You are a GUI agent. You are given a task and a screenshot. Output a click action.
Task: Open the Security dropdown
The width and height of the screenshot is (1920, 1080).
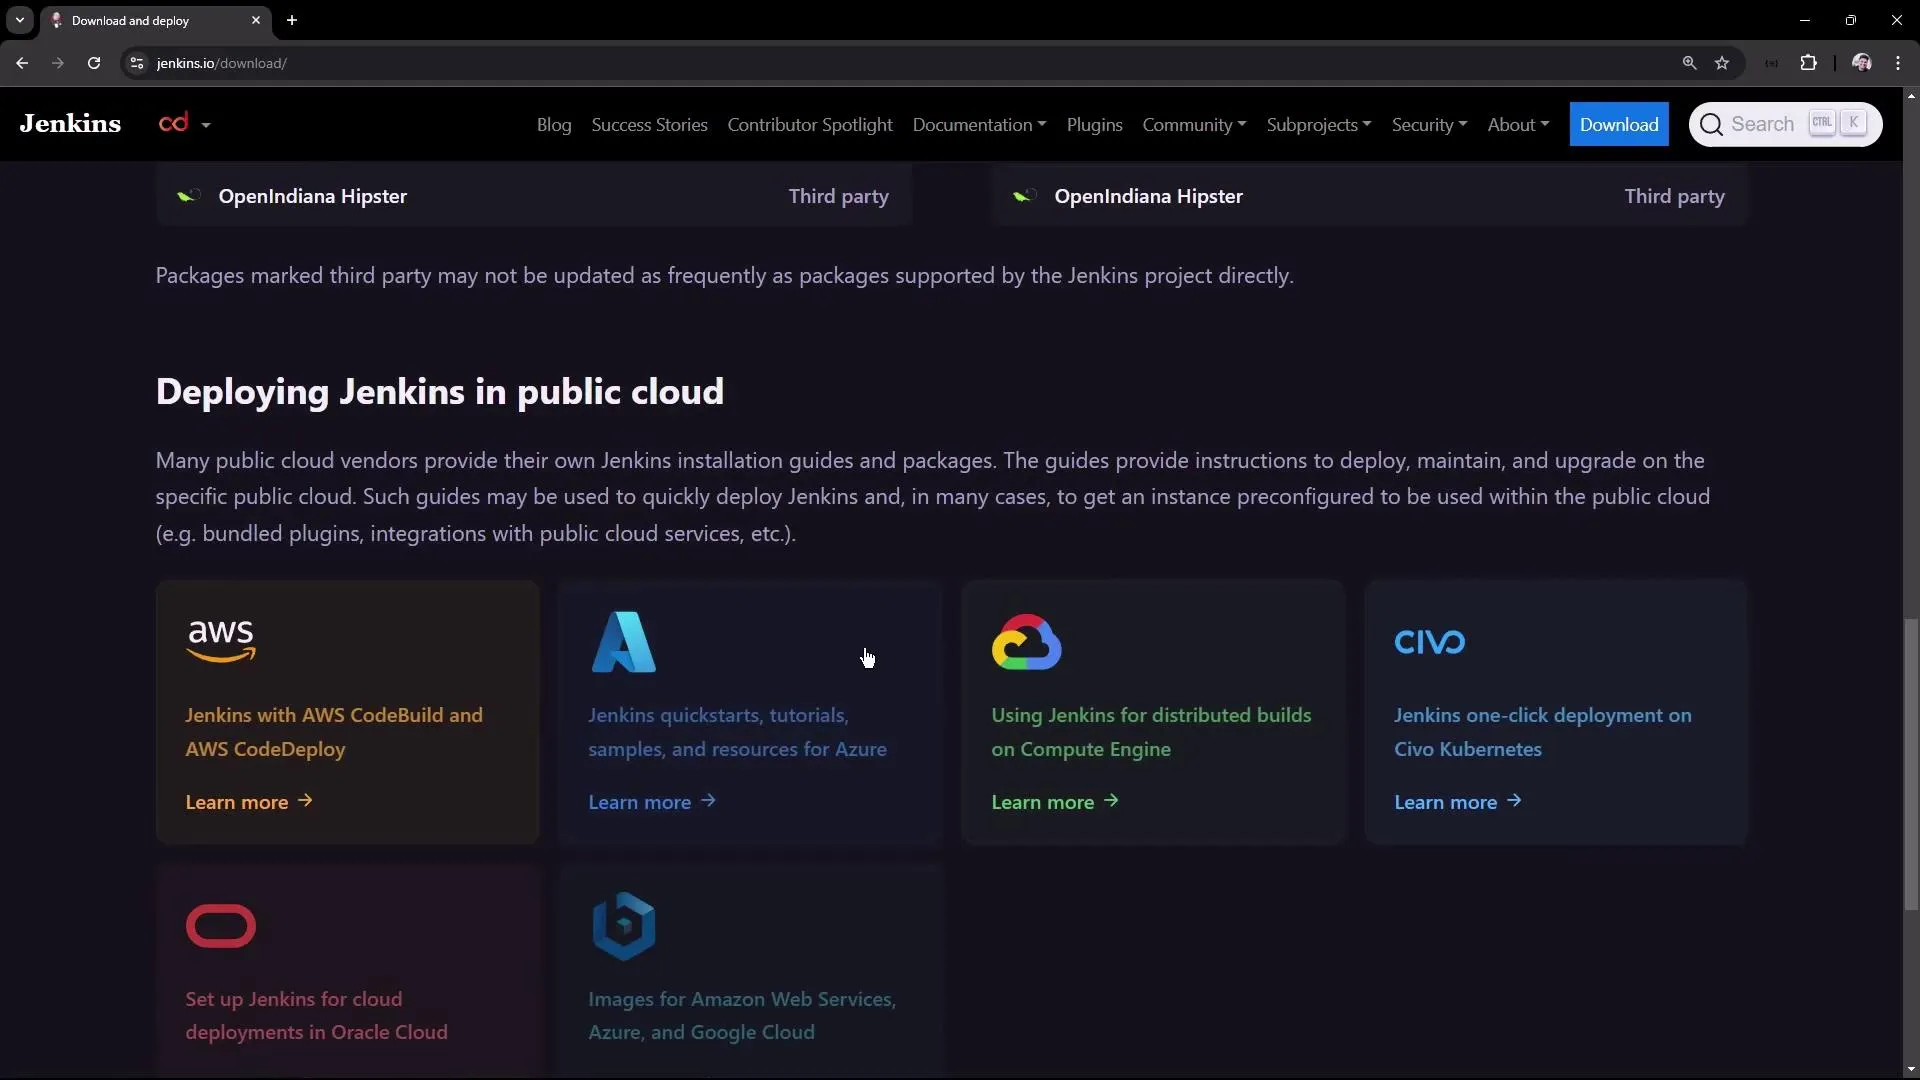1428,124
